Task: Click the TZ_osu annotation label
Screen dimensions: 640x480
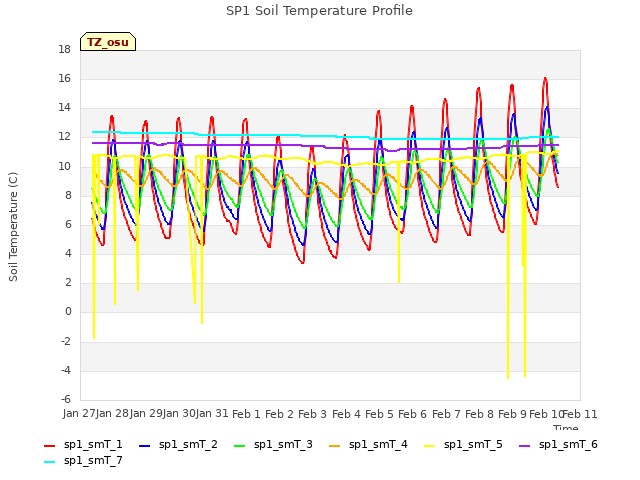Action: 108,42
